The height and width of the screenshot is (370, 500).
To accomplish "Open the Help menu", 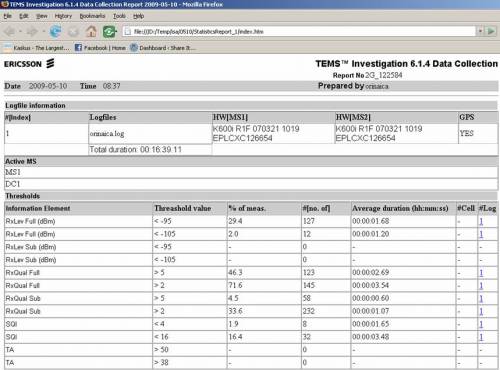I will pos(138,16).
